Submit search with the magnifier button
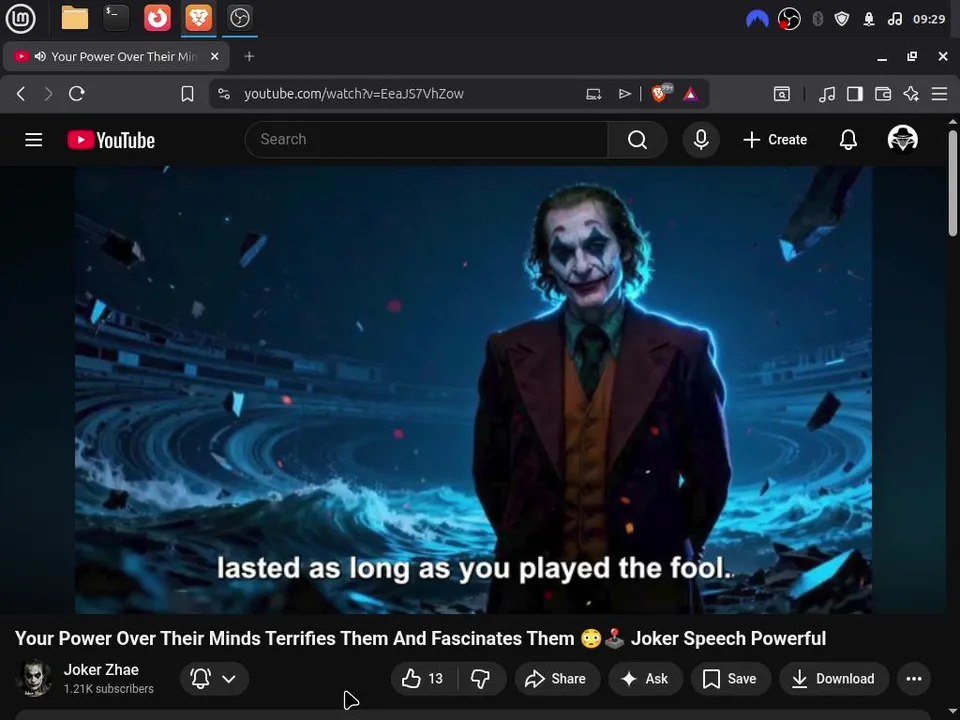Screen dimensions: 960x720 pyautogui.click(x=637, y=140)
